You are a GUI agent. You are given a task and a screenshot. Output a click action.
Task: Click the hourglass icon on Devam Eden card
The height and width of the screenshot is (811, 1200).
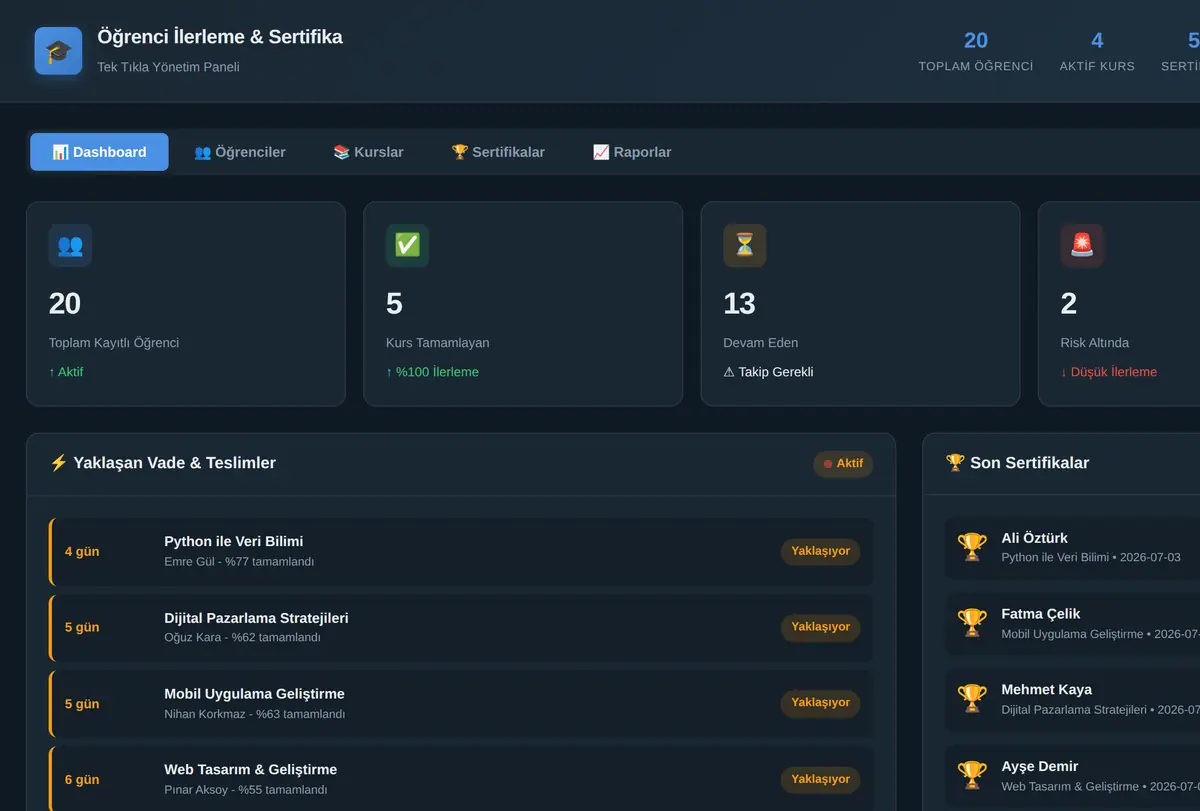click(x=745, y=245)
